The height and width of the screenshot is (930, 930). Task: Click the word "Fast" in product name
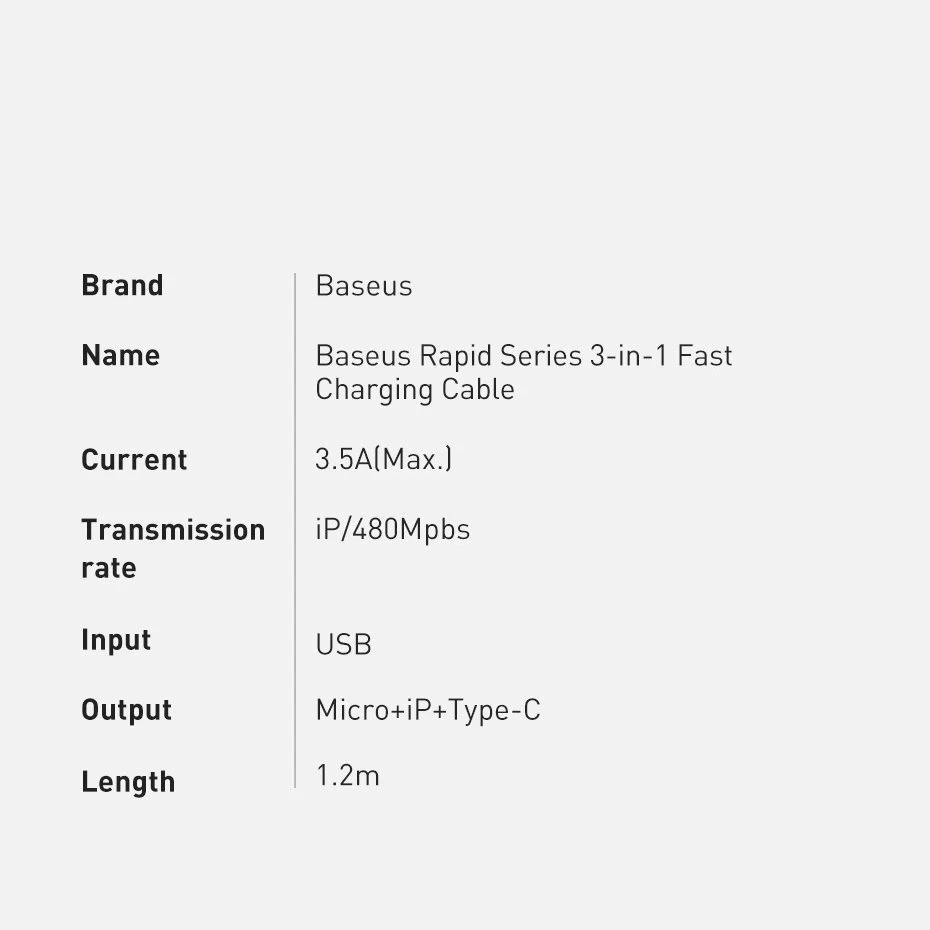pyautogui.click(x=705, y=356)
